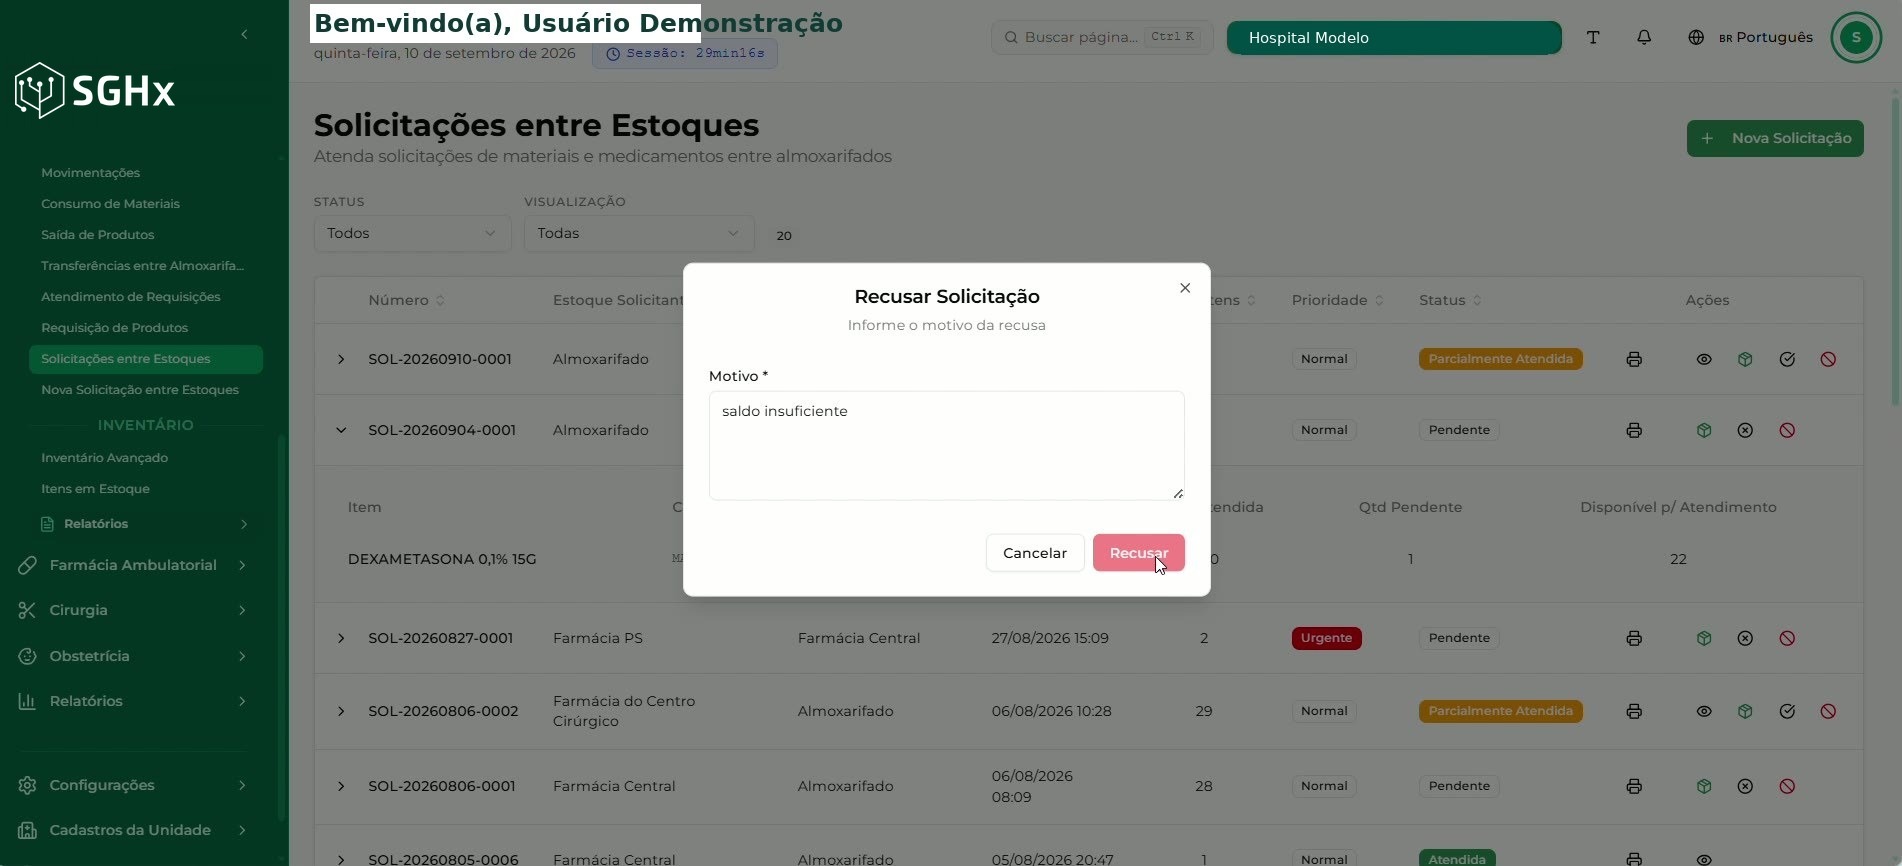The width and height of the screenshot is (1902, 866).
Task: Open Movimentações in the sidebar
Action: 90,173
